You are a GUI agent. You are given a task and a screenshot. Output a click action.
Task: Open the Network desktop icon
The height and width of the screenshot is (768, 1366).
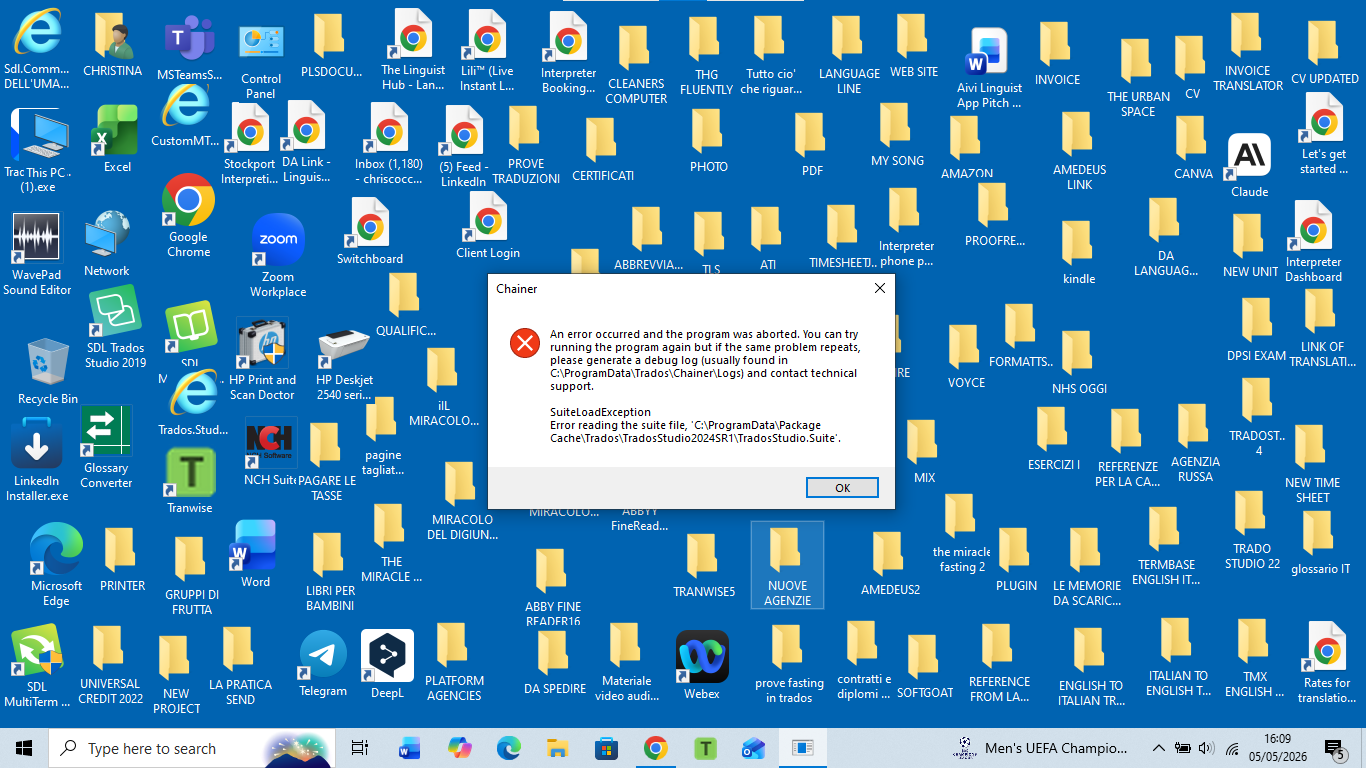coord(107,244)
